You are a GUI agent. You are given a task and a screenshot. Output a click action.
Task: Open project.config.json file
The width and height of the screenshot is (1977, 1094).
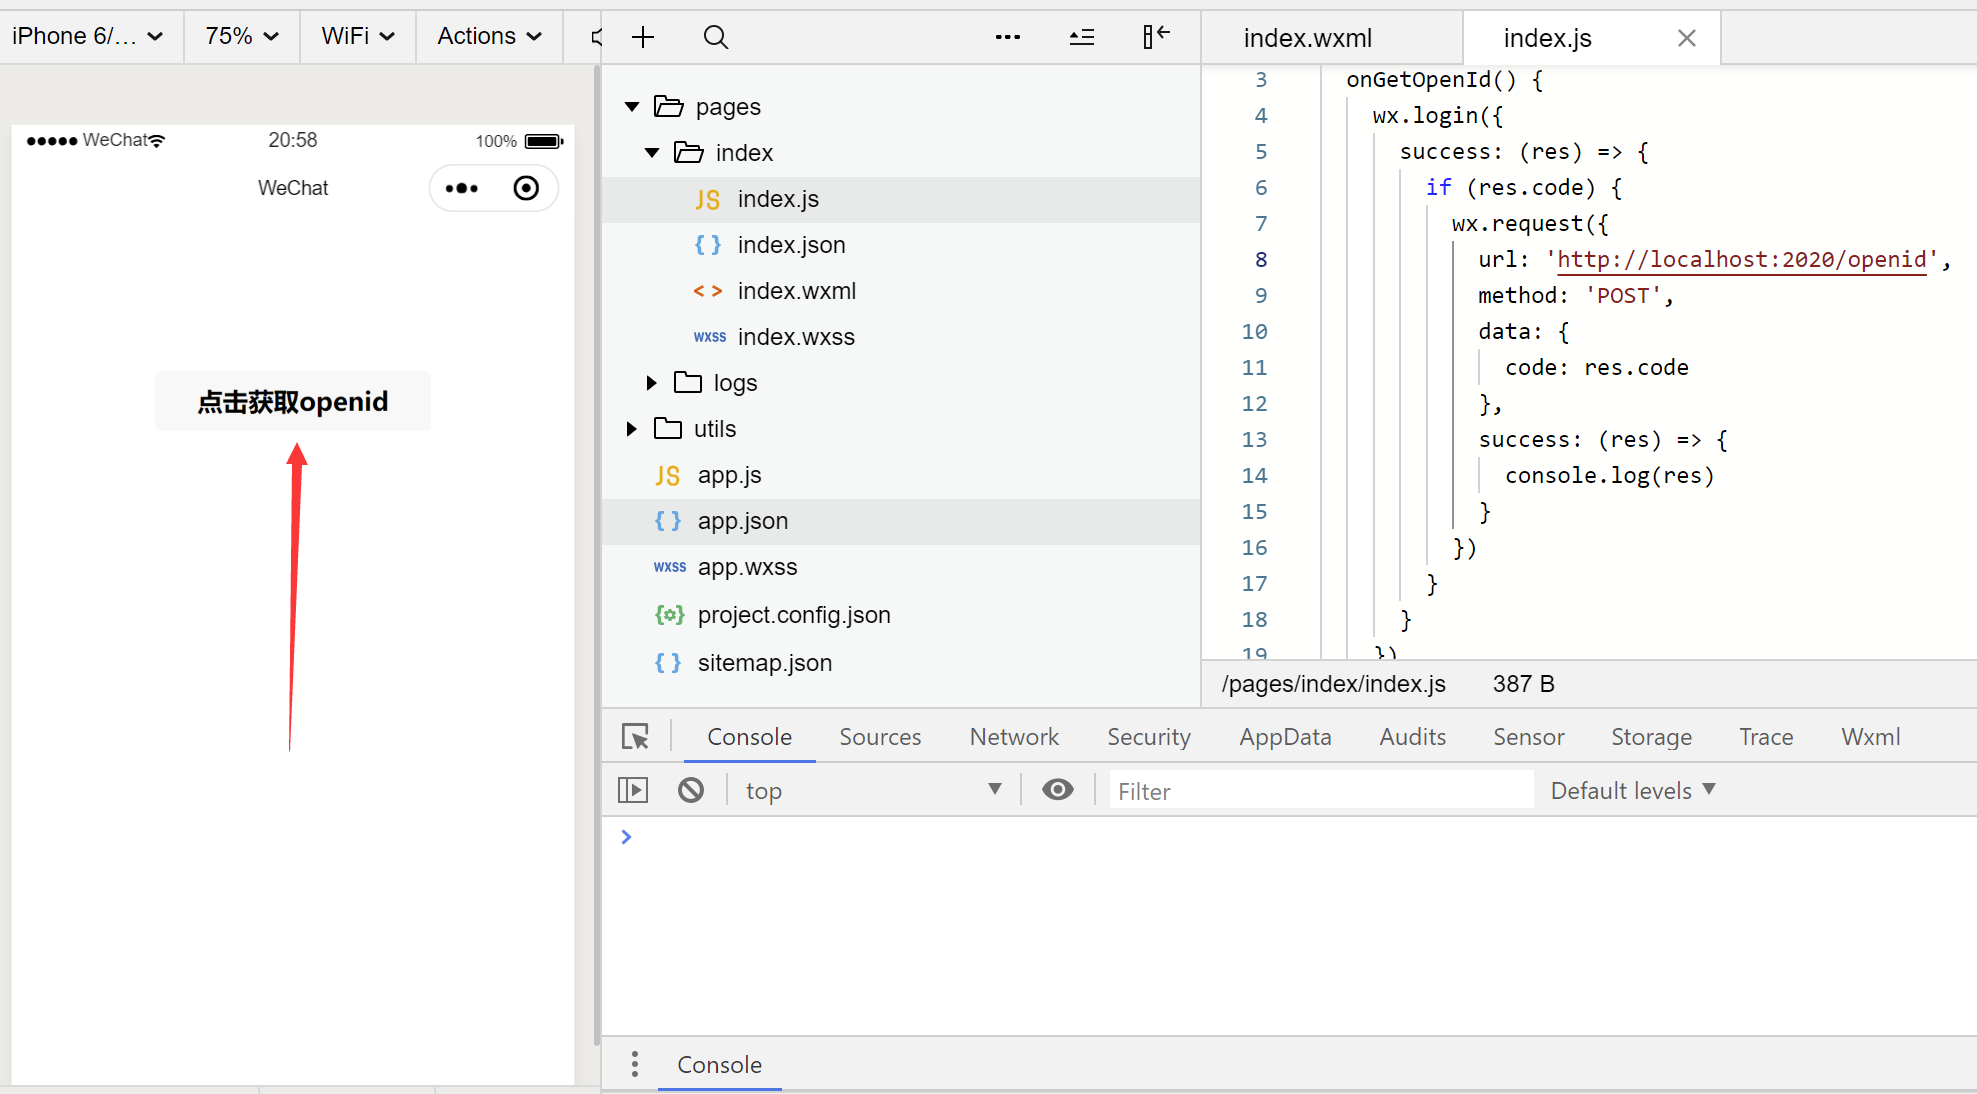coord(901,615)
